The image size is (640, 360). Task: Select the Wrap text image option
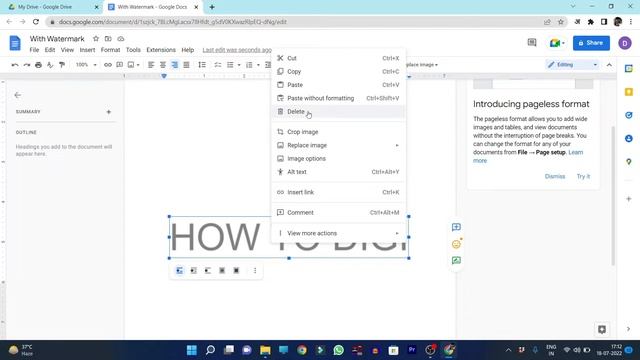(x=193, y=271)
